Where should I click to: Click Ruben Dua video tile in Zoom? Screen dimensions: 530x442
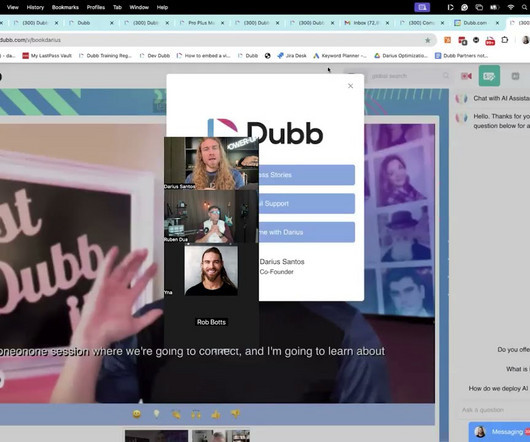(x=212, y=216)
